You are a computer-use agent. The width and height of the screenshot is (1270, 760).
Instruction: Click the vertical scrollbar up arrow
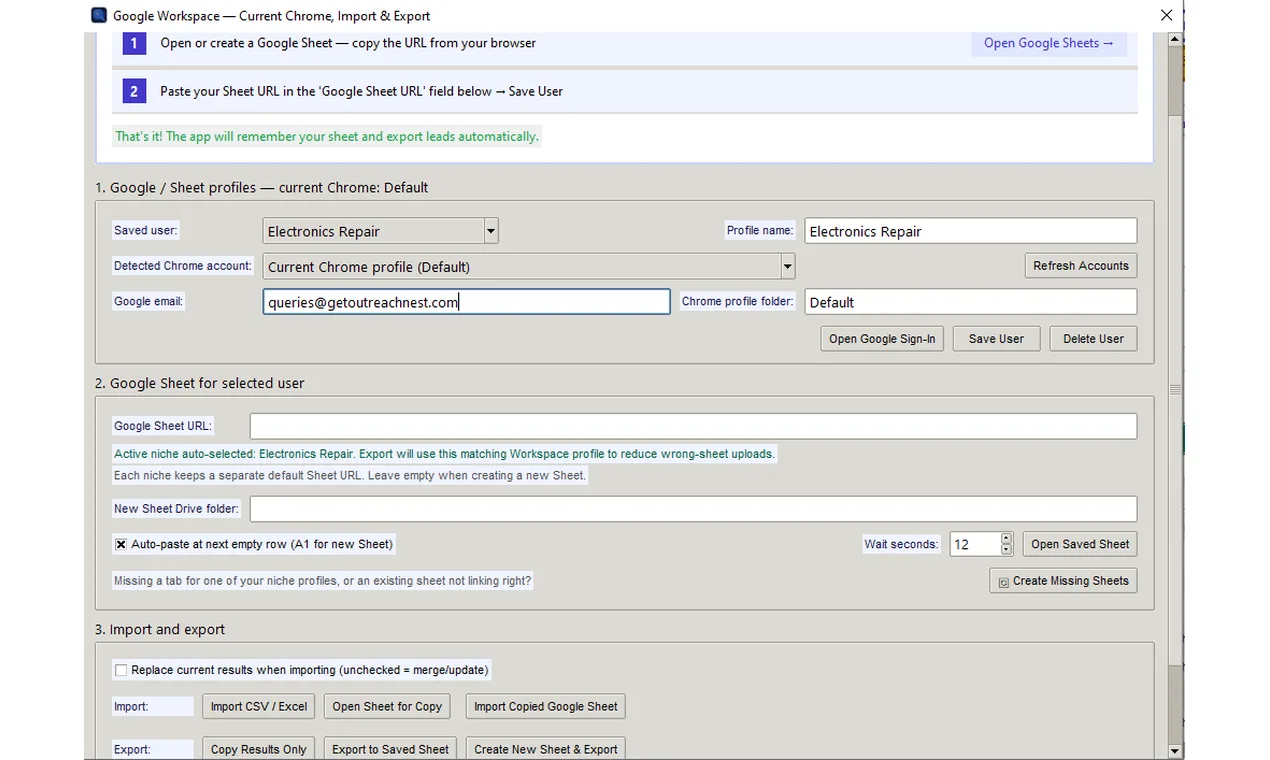1175,39
